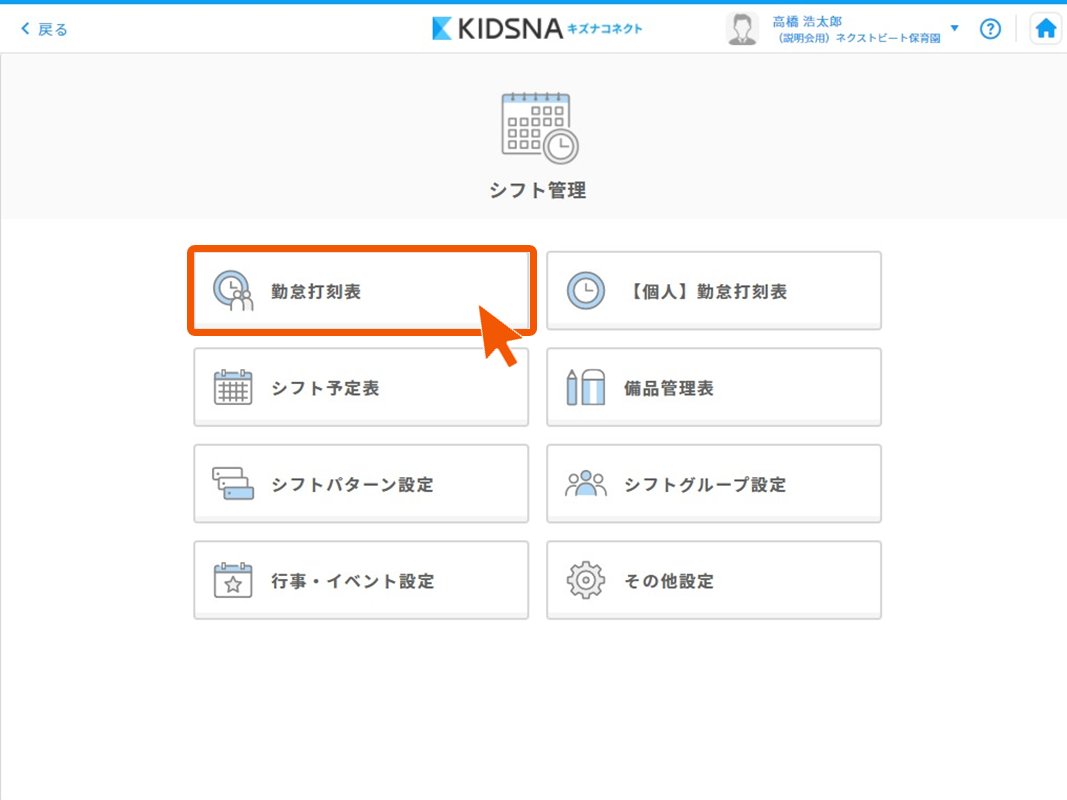Click the gear icon for その他設定

coord(586,581)
